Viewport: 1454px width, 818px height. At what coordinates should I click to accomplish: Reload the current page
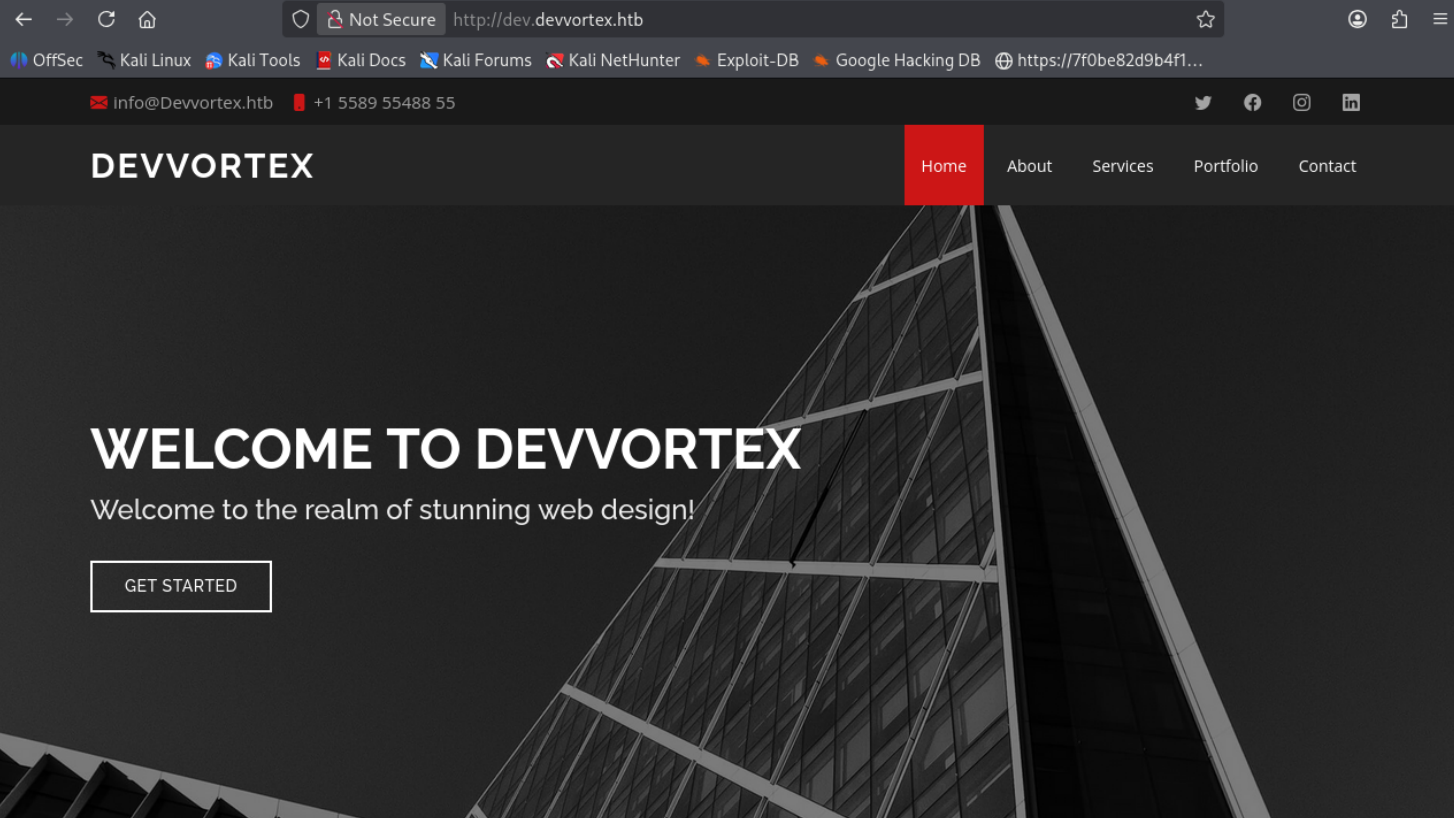coord(106,19)
